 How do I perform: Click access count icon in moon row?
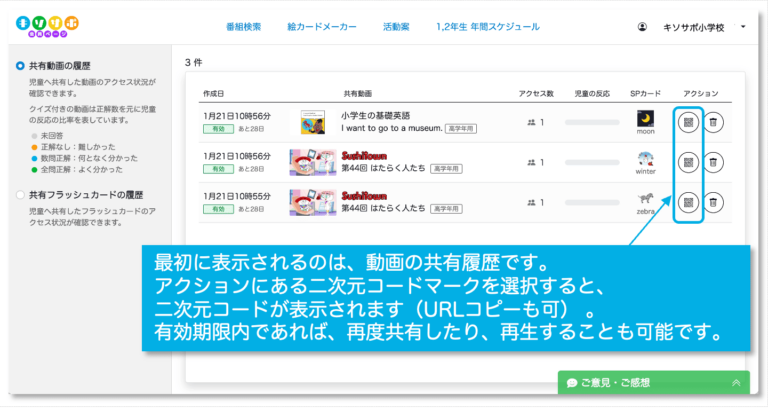point(531,122)
